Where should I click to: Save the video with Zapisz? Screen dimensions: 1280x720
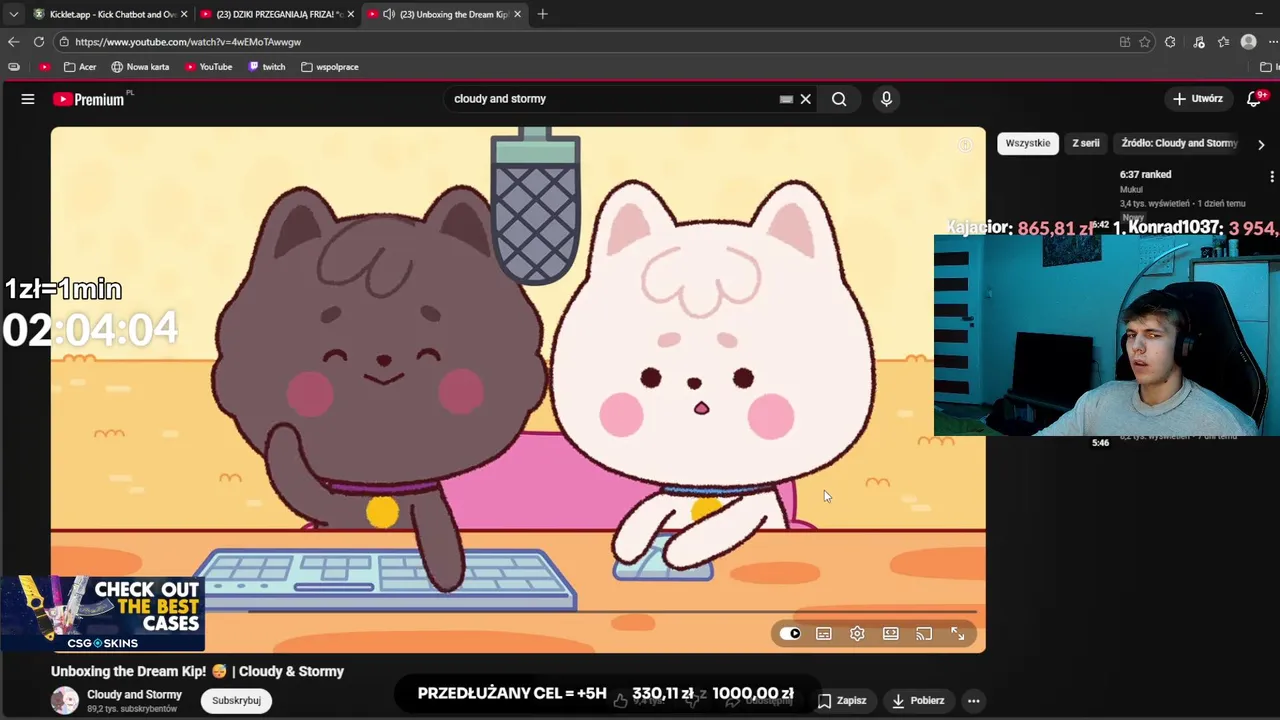842,701
